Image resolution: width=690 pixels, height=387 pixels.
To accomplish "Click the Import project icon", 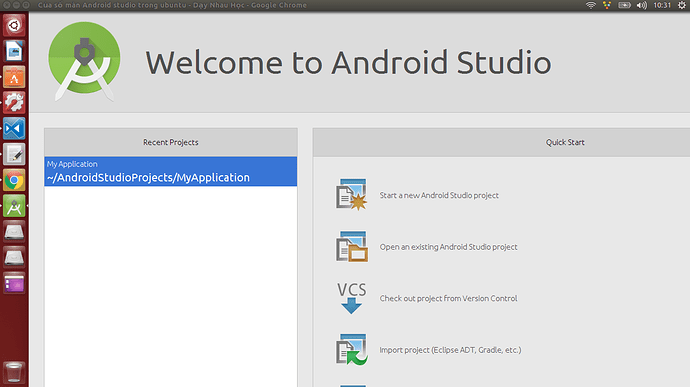I will [352, 350].
